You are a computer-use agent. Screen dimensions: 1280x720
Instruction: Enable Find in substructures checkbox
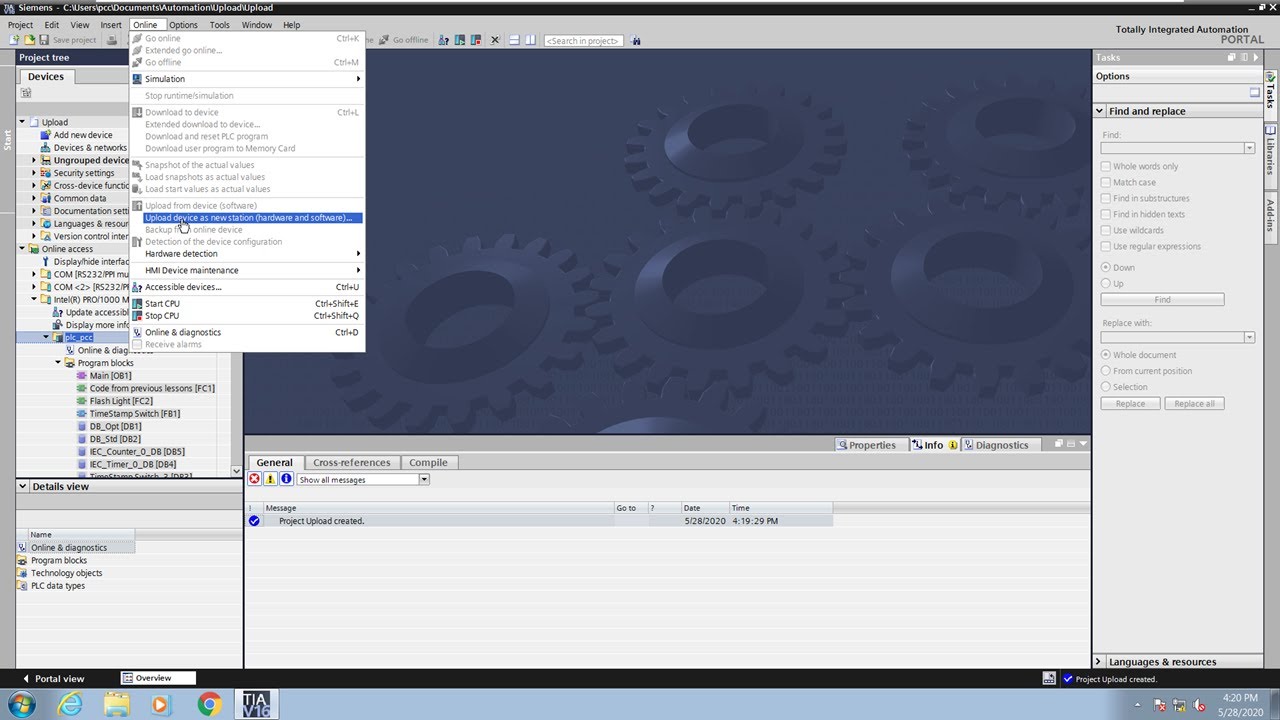(1106, 198)
